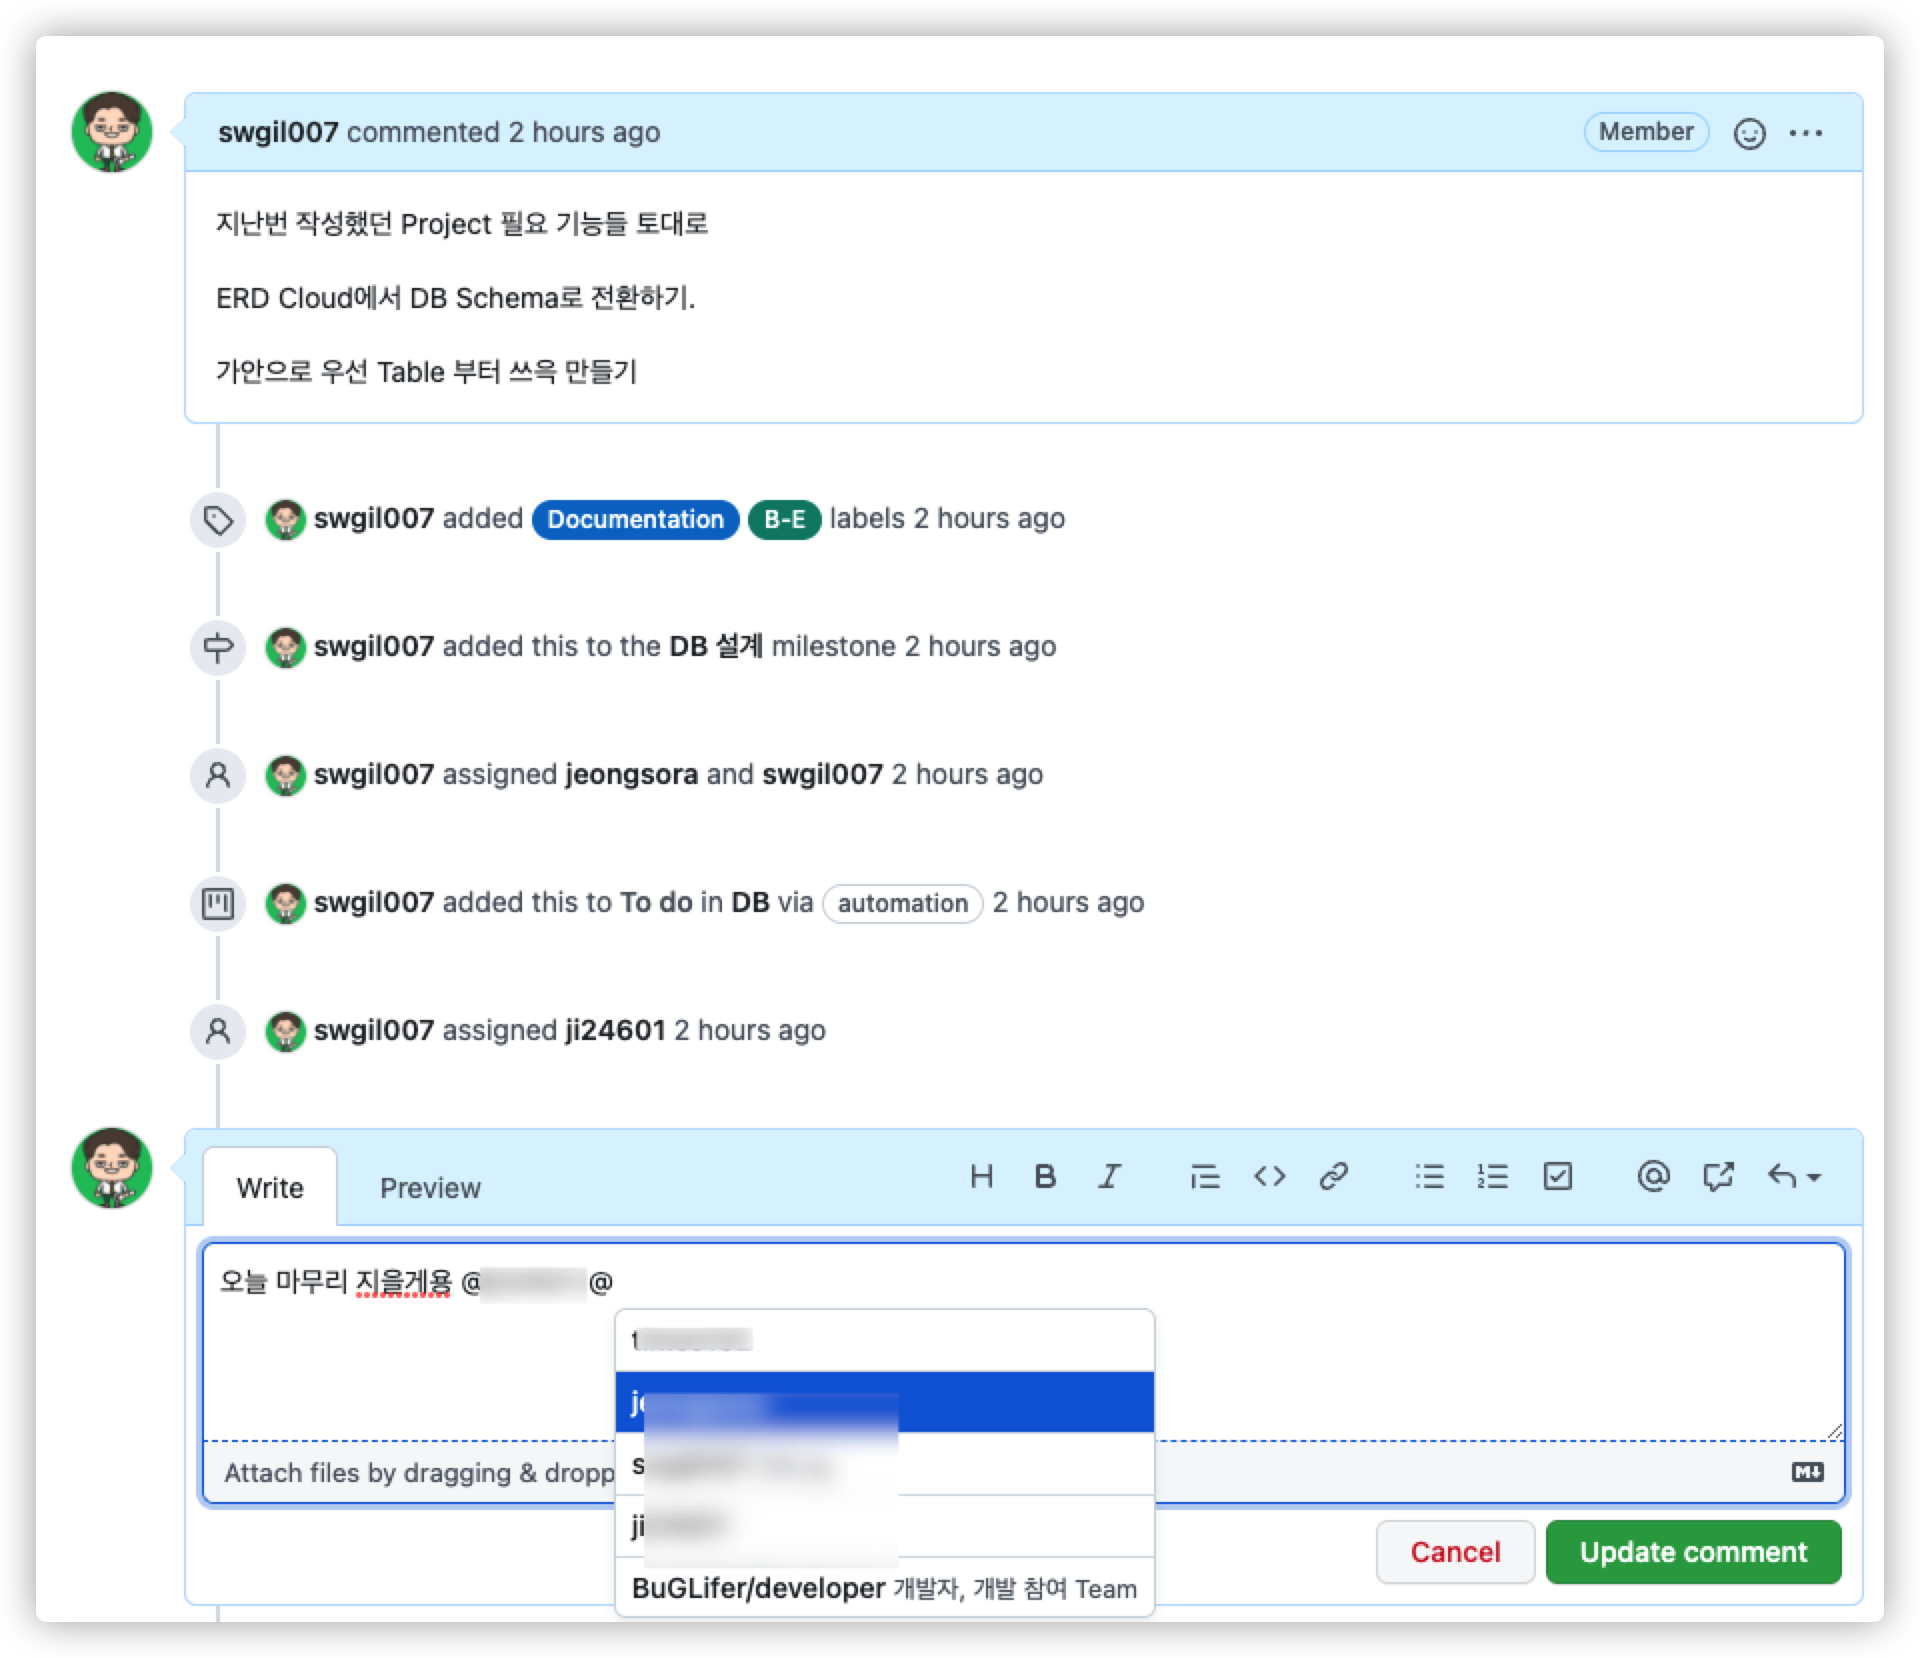The image size is (1920, 1658).
Task: Add a bulleted list
Action: click(1430, 1177)
